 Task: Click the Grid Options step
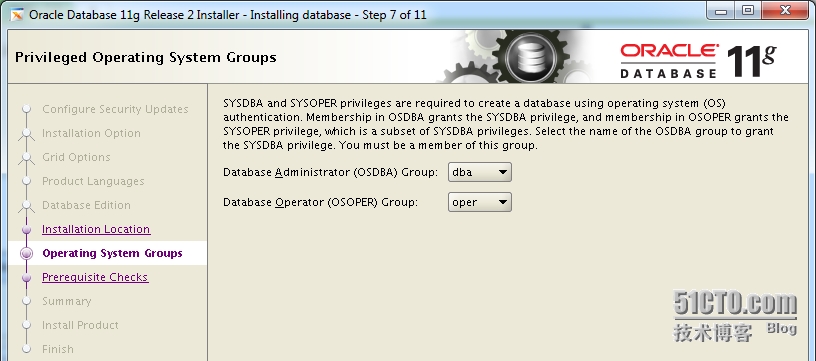coord(76,157)
